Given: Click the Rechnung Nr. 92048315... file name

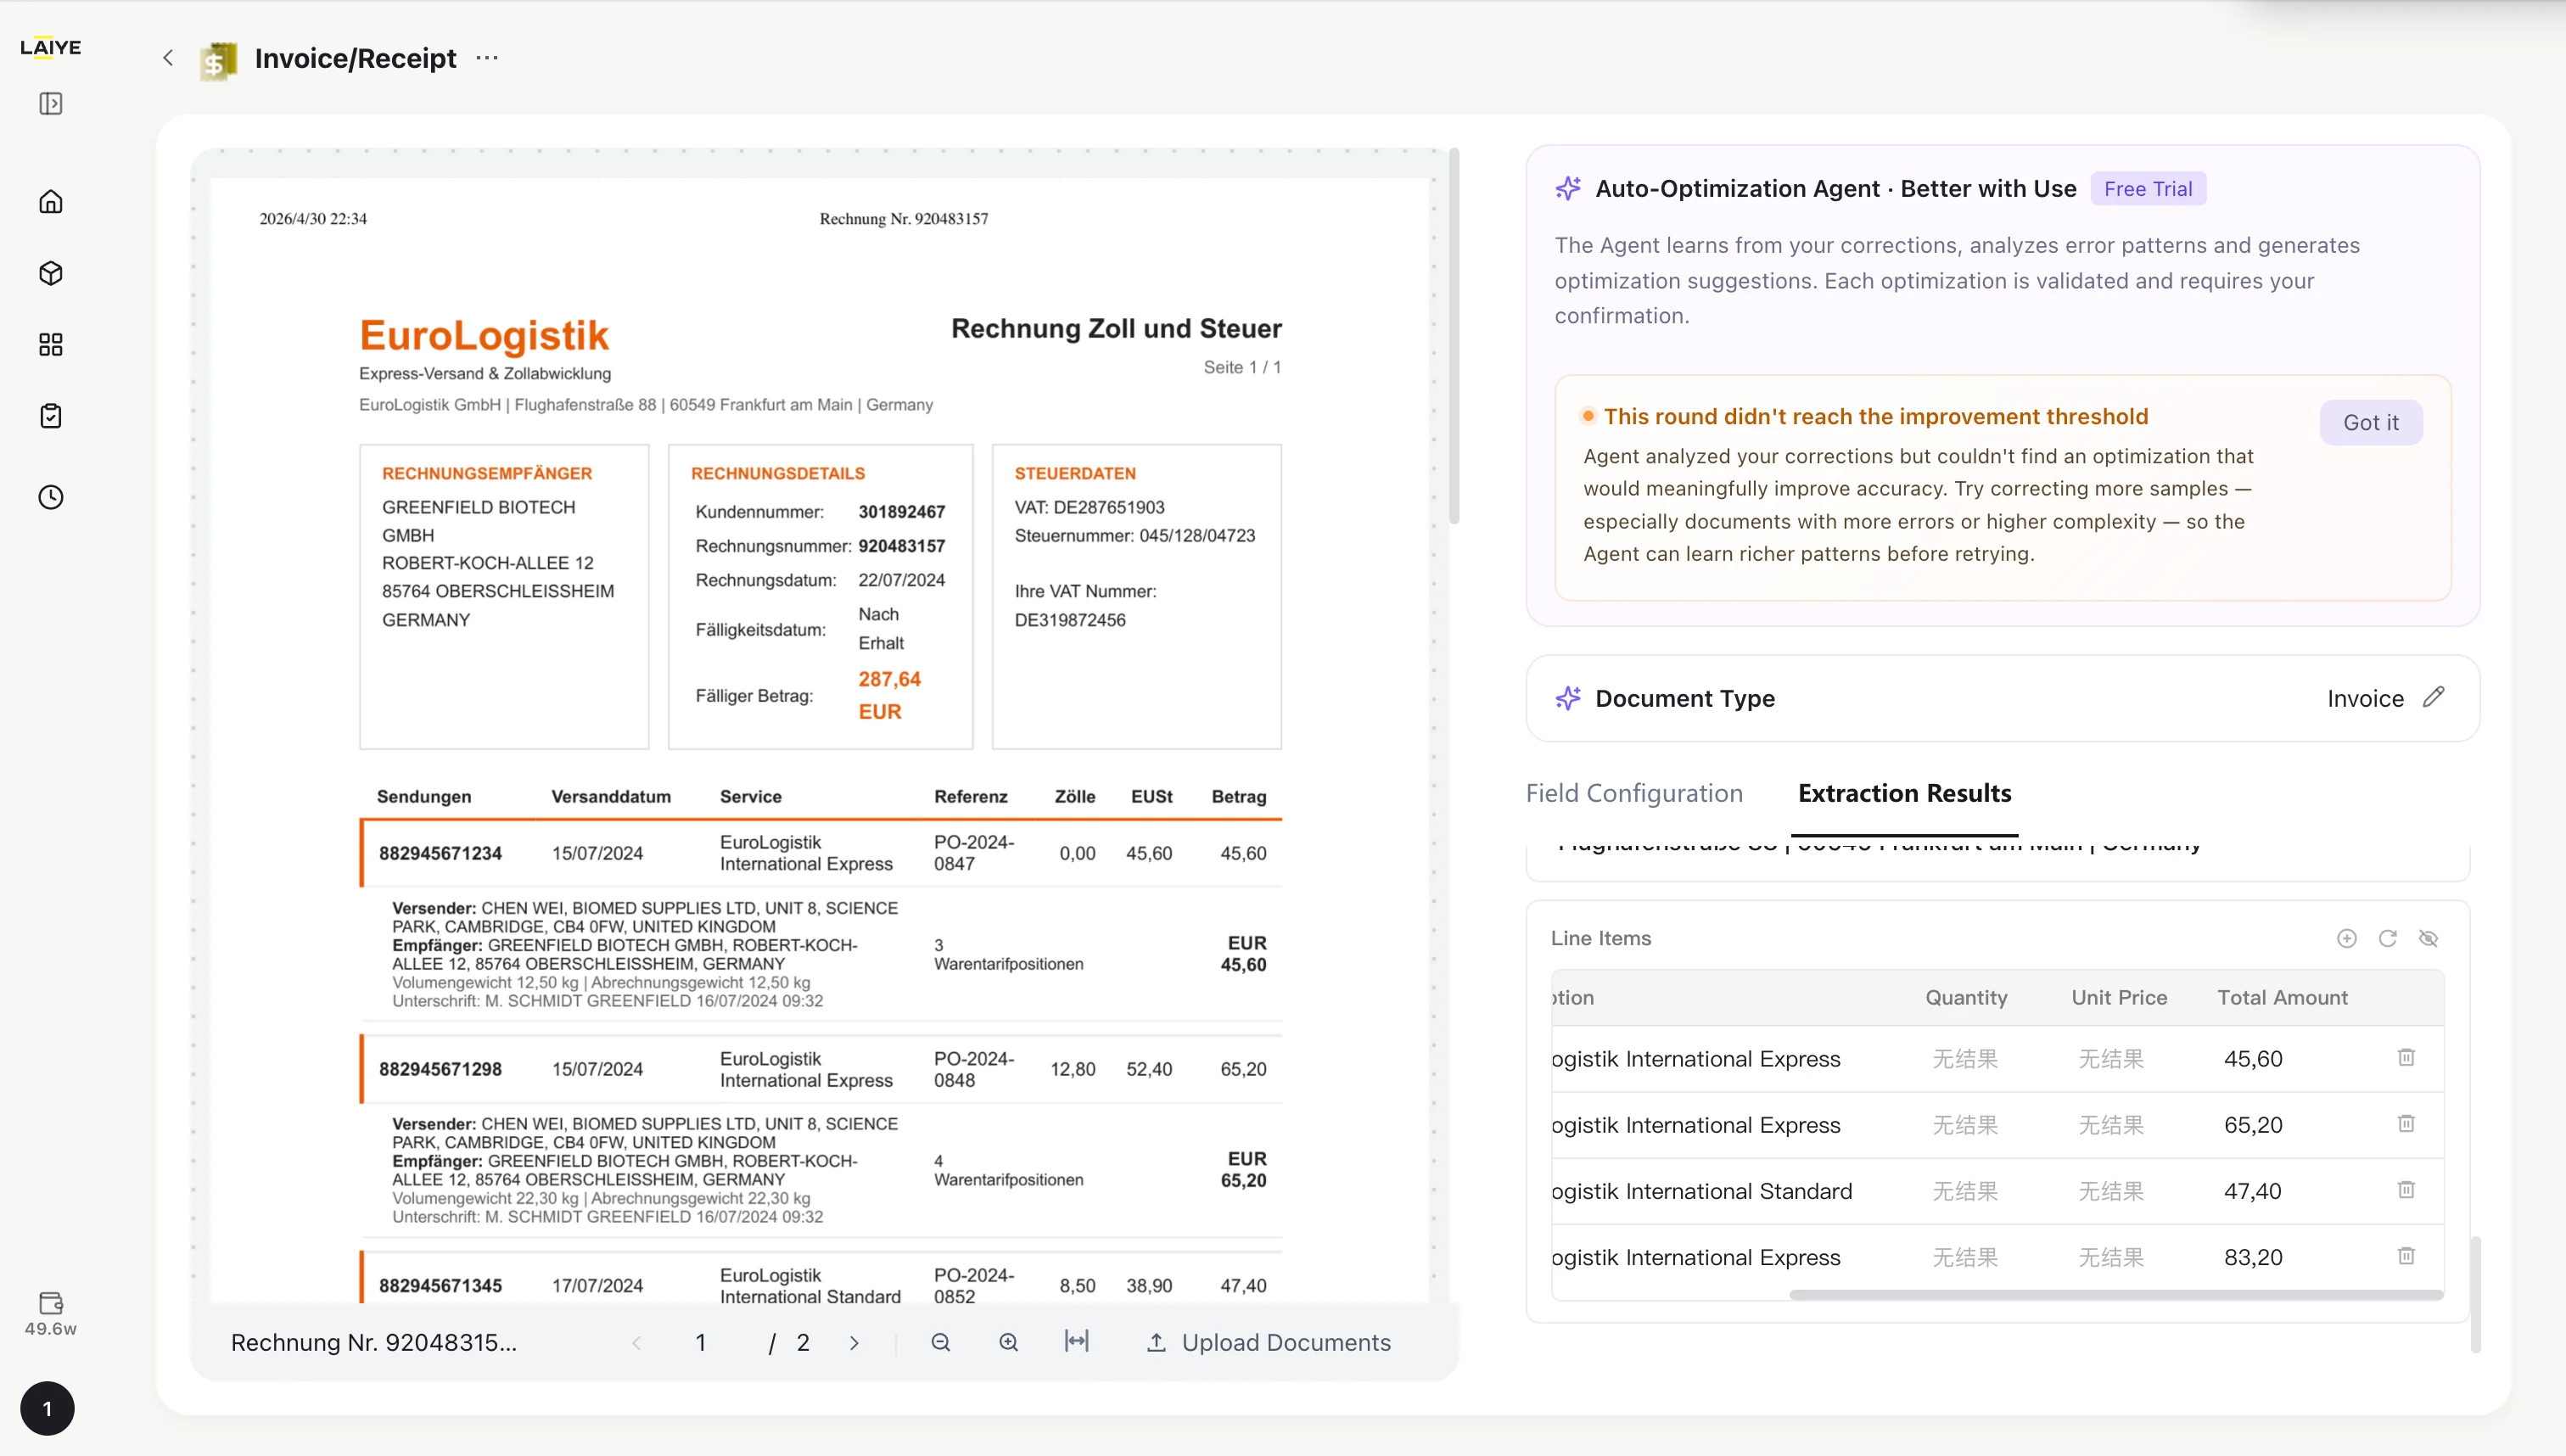Looking at the screenshot, I should pos(374,1342).
